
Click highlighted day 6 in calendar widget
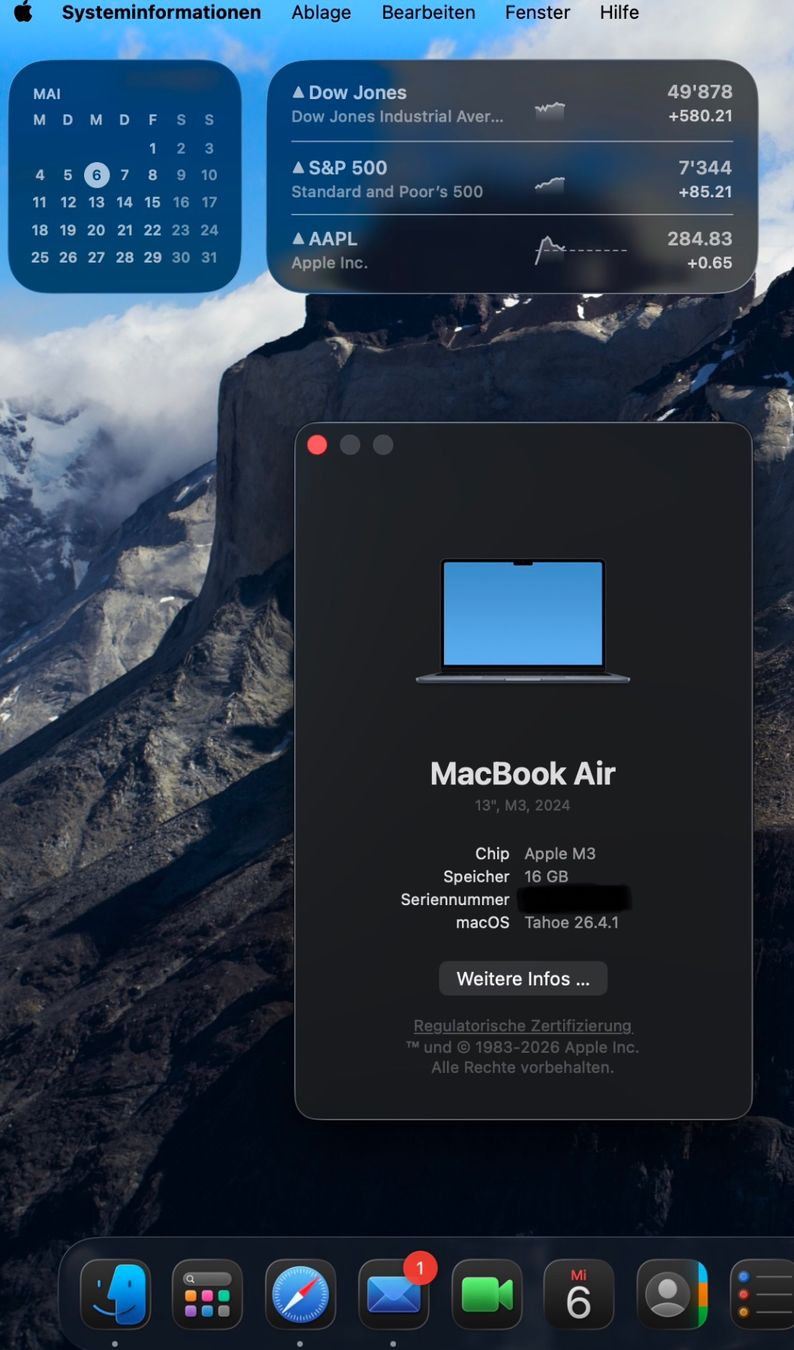click(x=96, y=175)
